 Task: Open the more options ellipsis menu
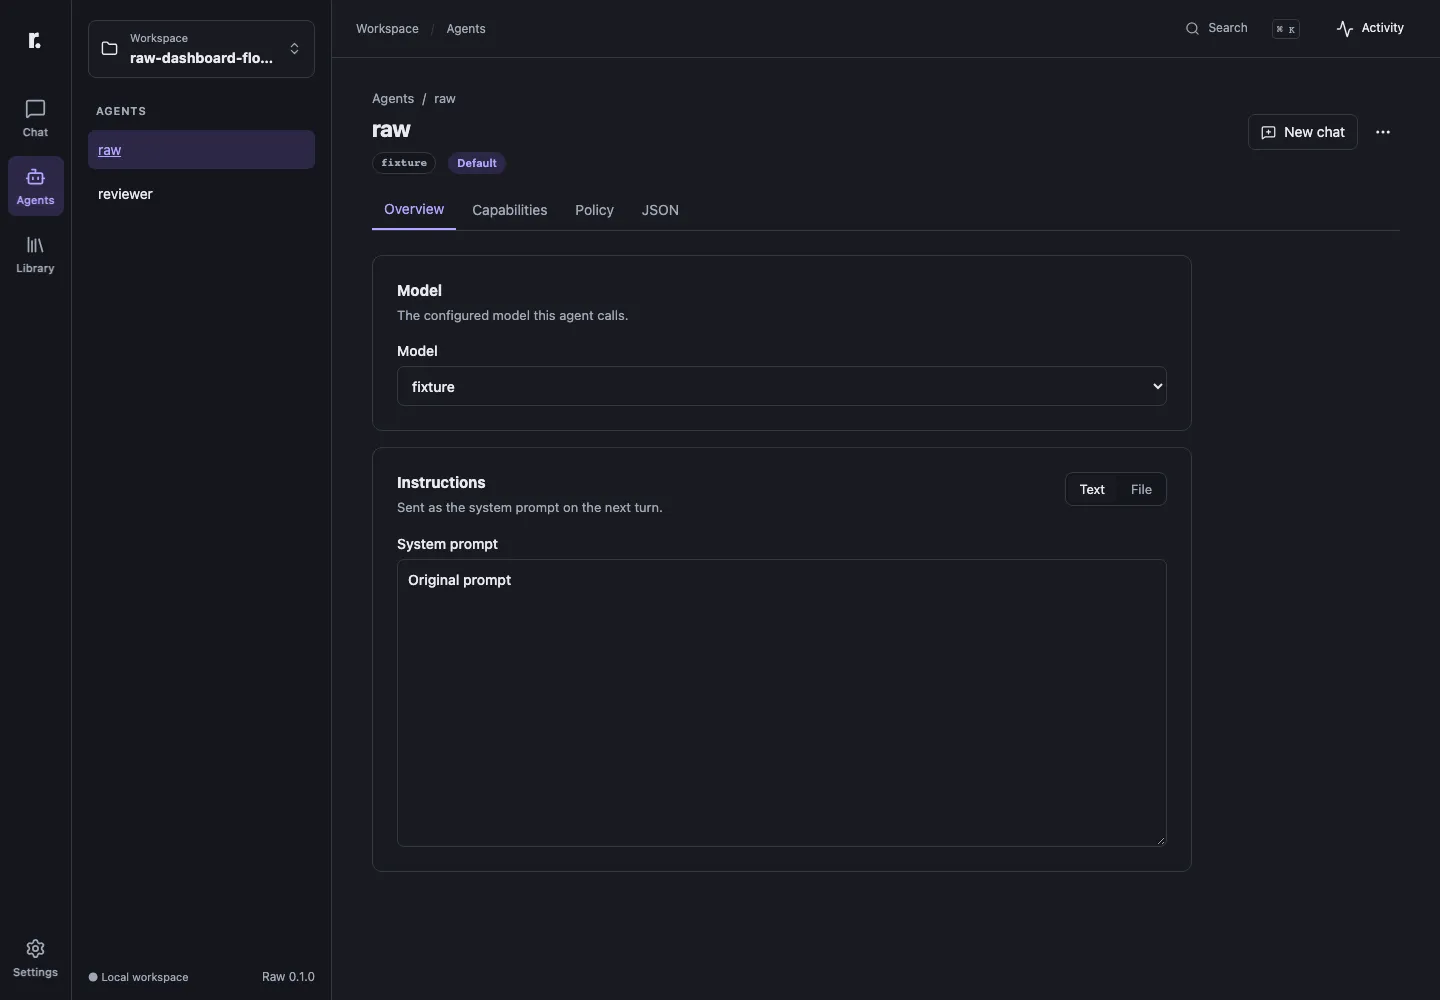pos(1383,132)
